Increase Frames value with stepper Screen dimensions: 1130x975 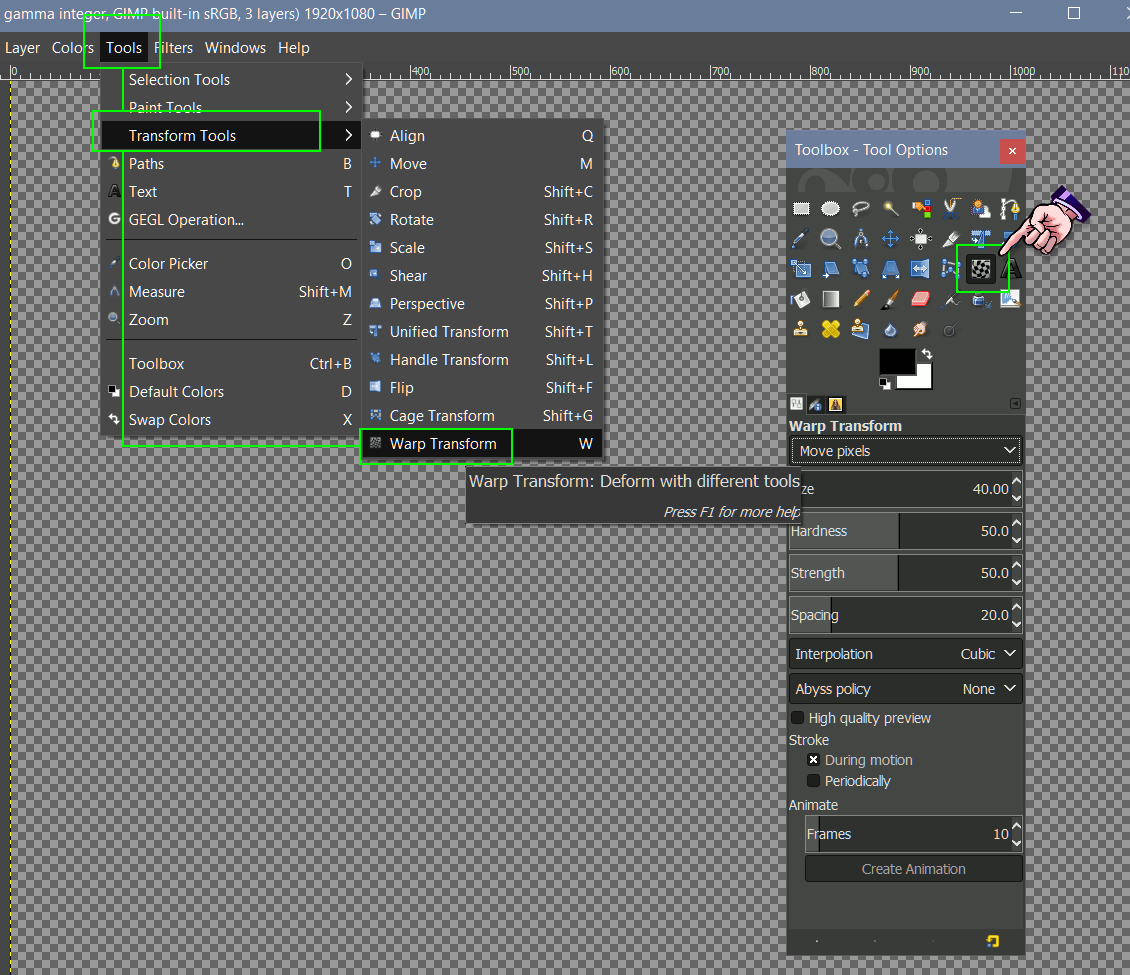pyautogui.click(x=1016, y=826)
